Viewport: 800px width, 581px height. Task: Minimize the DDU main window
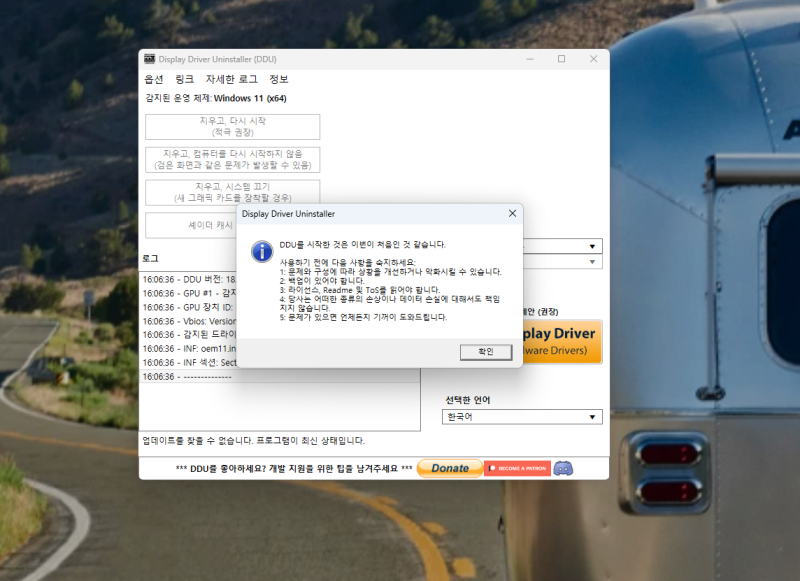tap(530, 59)
